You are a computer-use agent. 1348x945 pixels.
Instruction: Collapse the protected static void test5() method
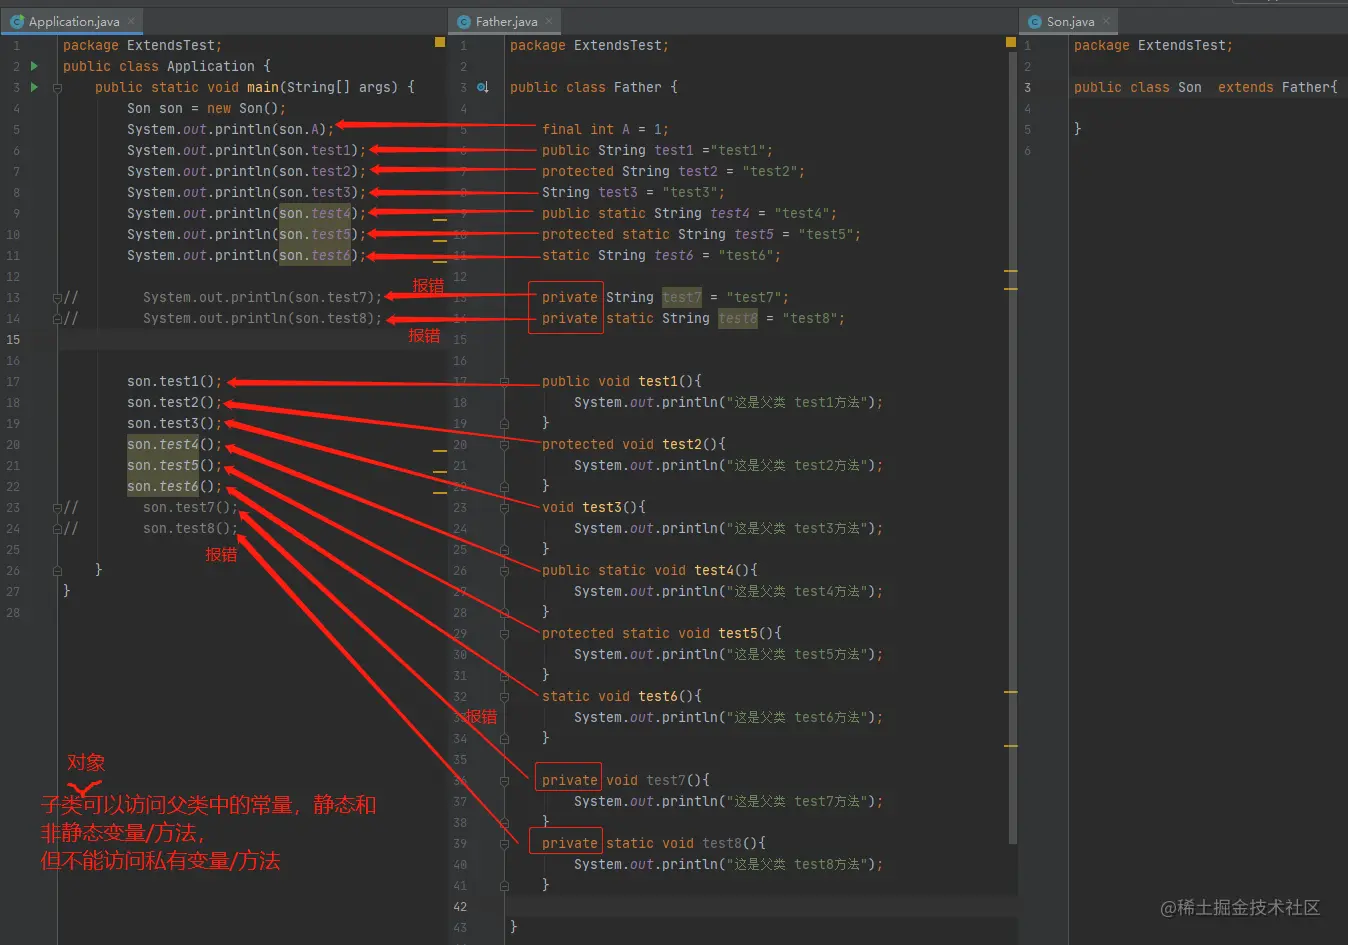505,633
